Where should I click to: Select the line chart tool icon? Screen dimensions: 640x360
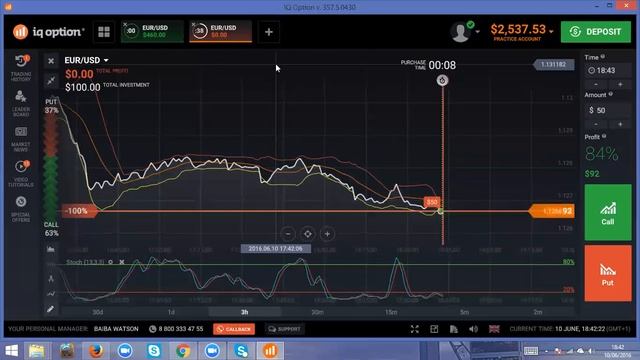pyautogui.click(x=51, y=294)
